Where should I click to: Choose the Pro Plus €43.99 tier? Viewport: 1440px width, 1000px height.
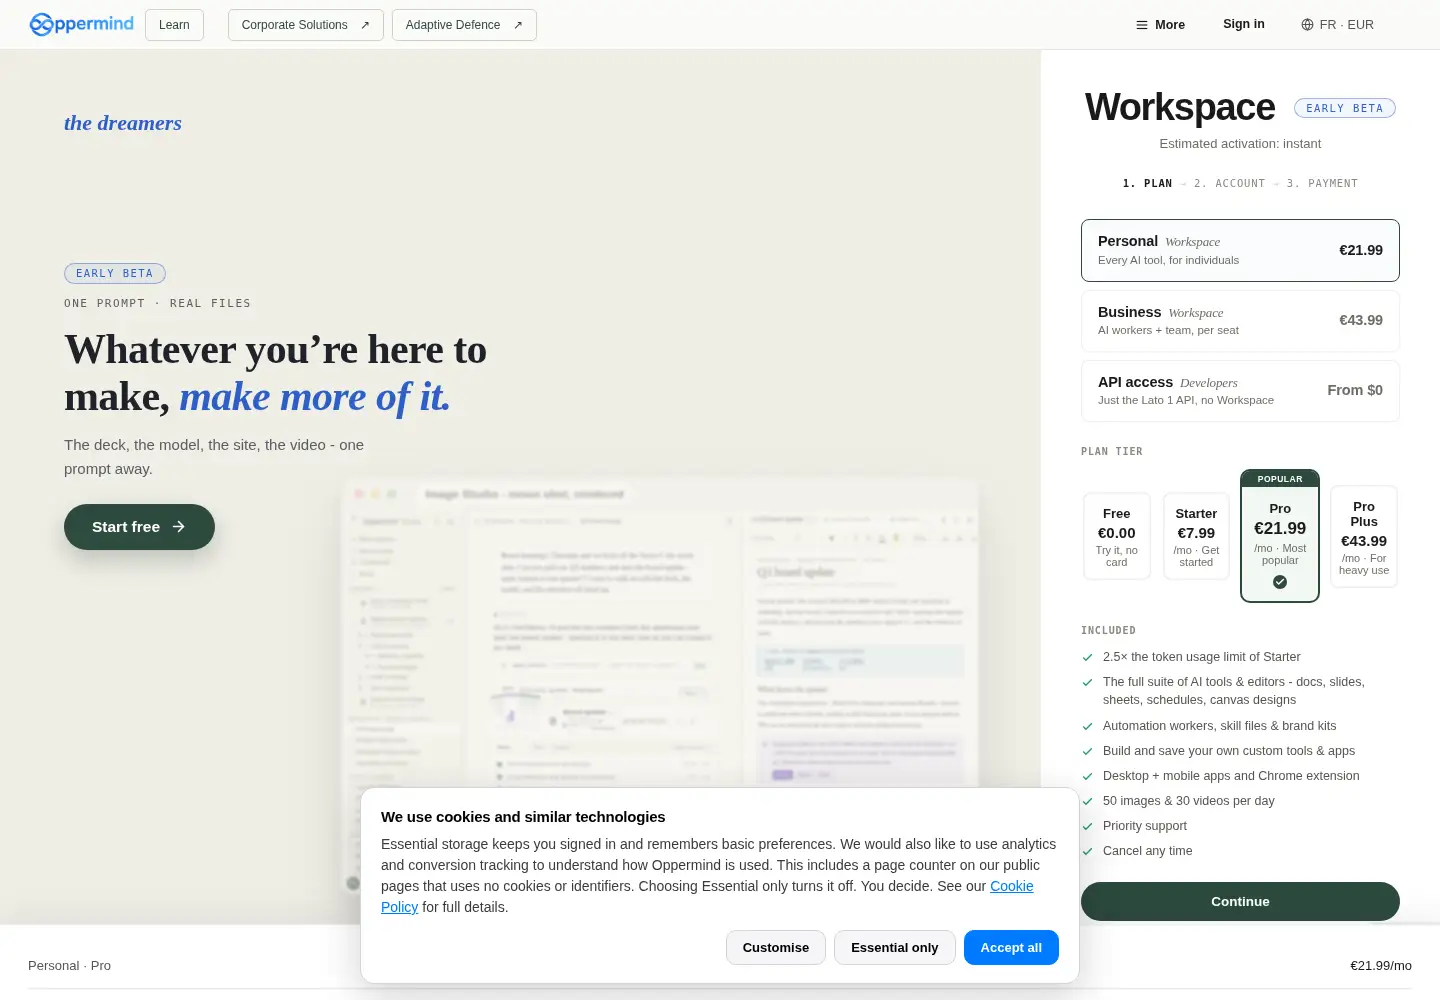(x=1364, y=536)
